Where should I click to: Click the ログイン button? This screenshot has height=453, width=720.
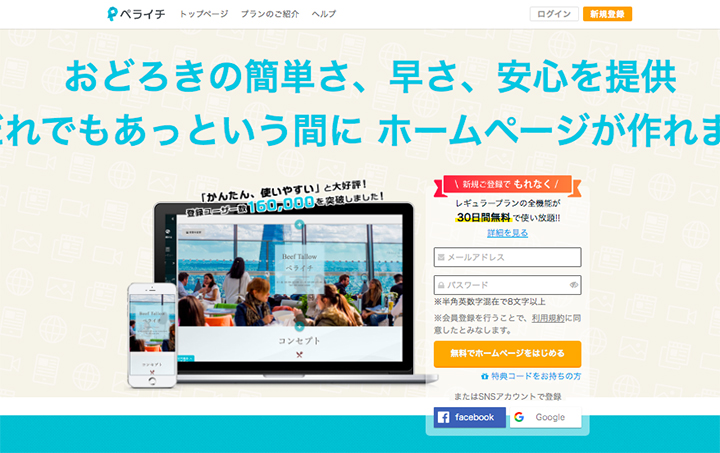click(x=554, y=14)
